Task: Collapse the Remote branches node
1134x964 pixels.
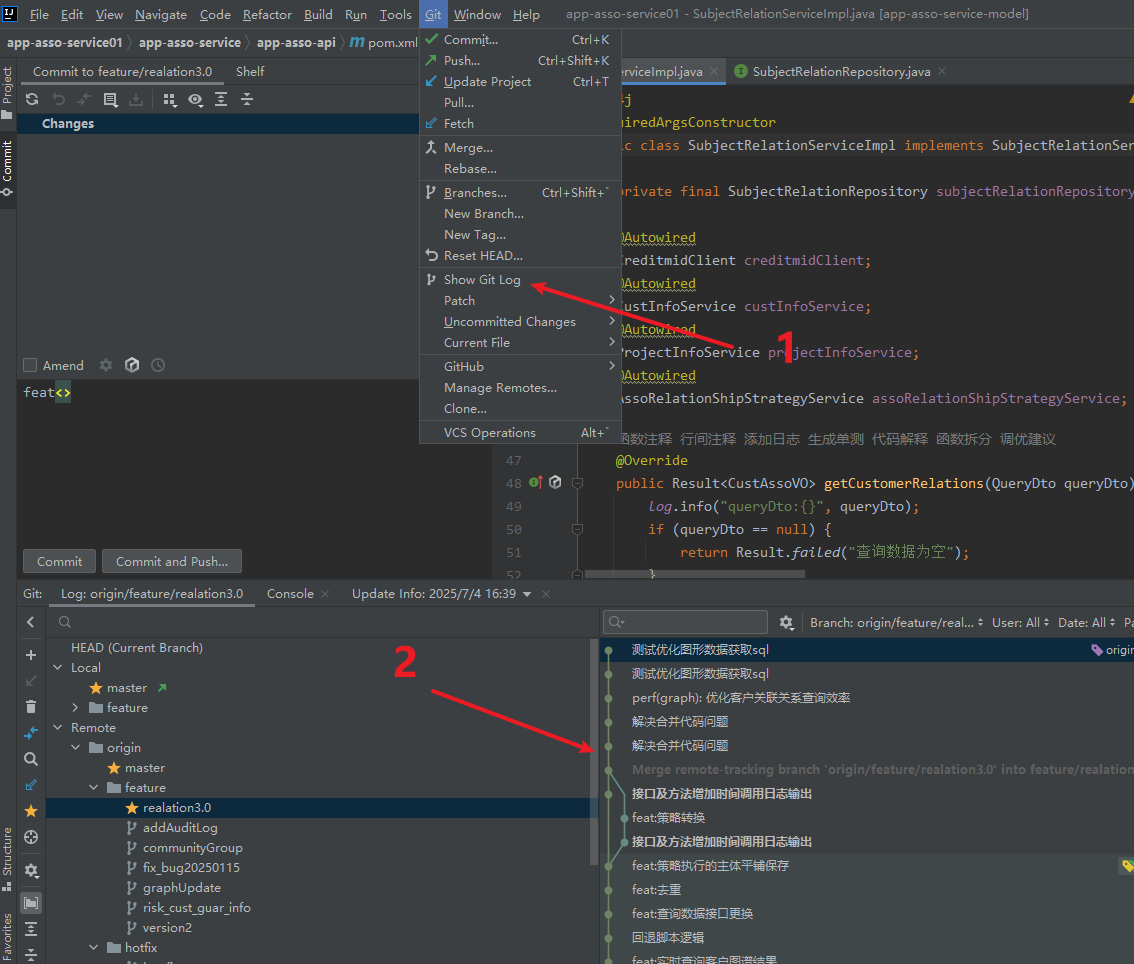Action: (x=58, y=728)
